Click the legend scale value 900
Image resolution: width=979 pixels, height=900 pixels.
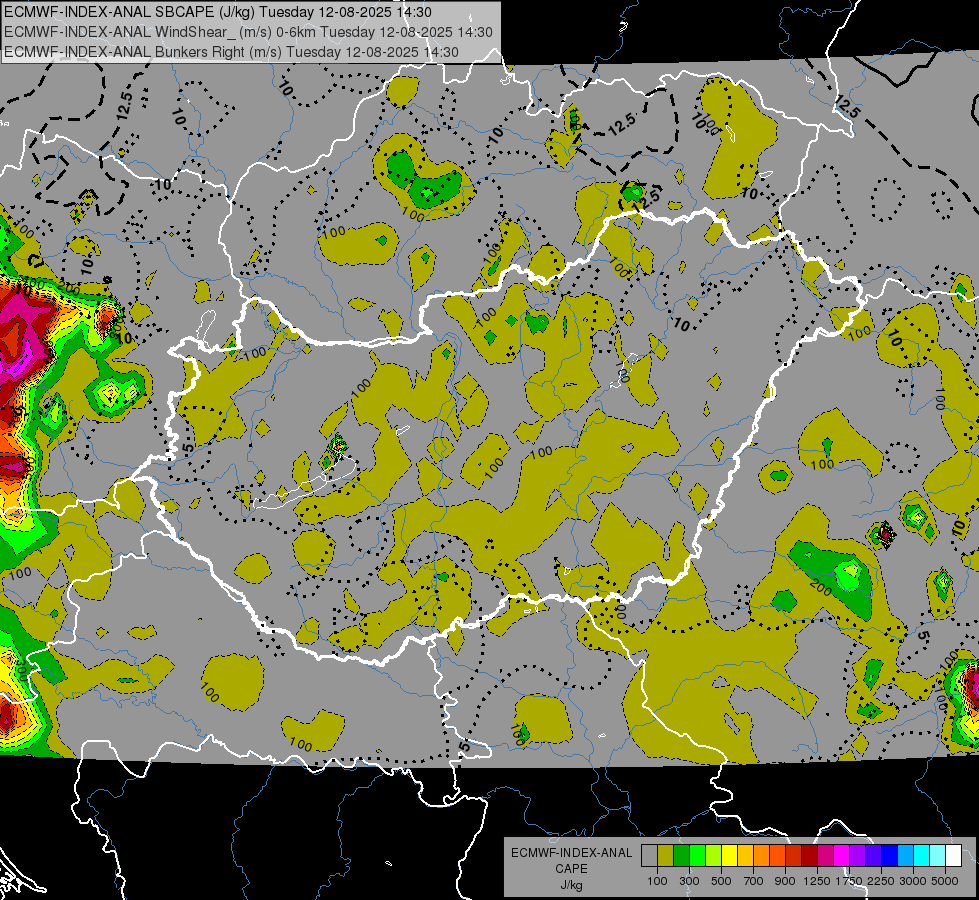(x=785, y=881)
